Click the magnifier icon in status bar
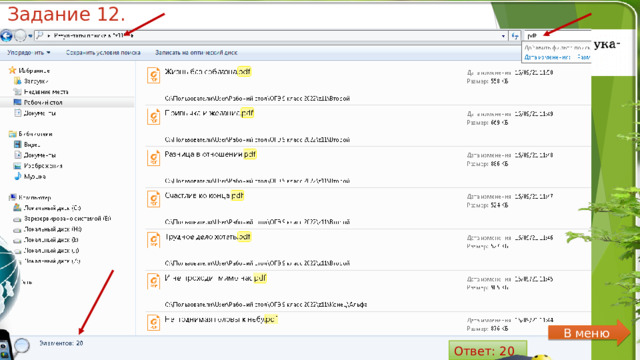Viewport: 640px width, 360px height. coord(22,346)
